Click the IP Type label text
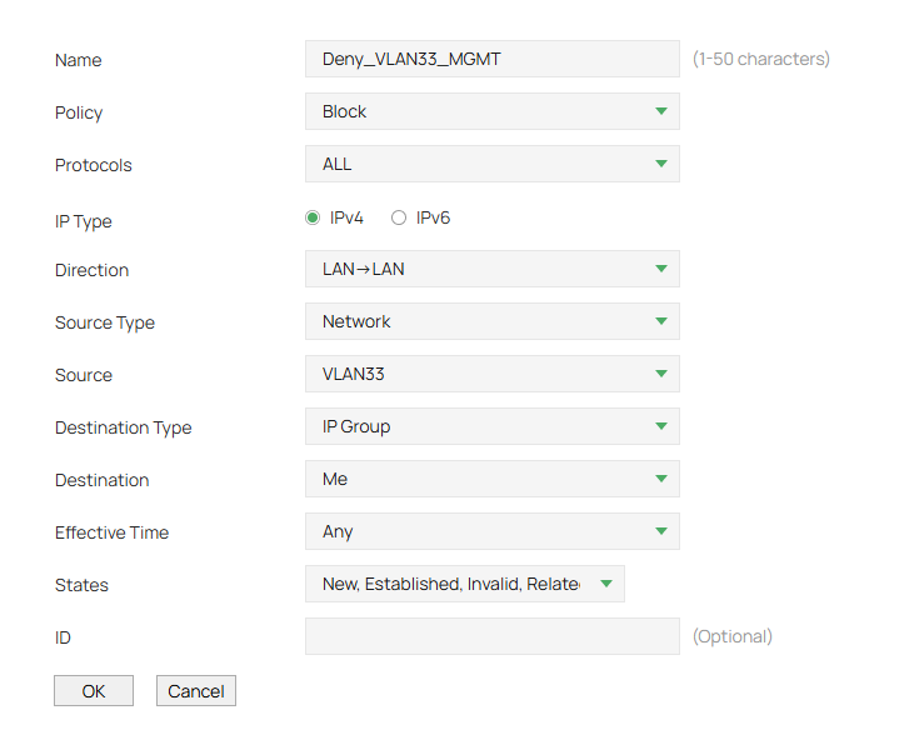 pyautogui.click(x=83, y=222)
